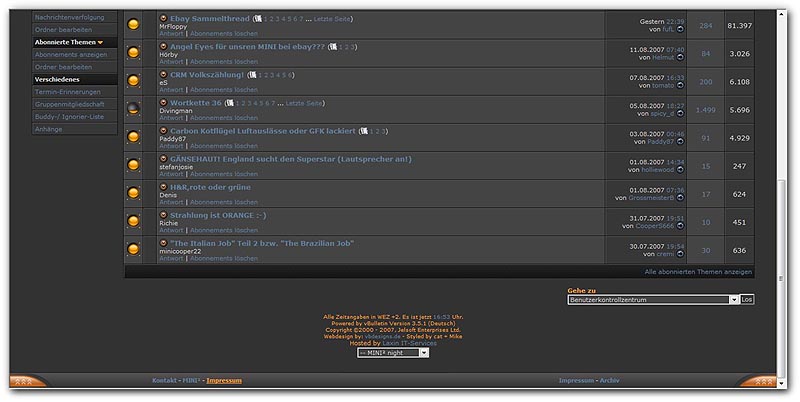Click the vertical scrollbar thumb
Image resolution: width=800 pixels, height=402 pixels.
pos(781,278)
